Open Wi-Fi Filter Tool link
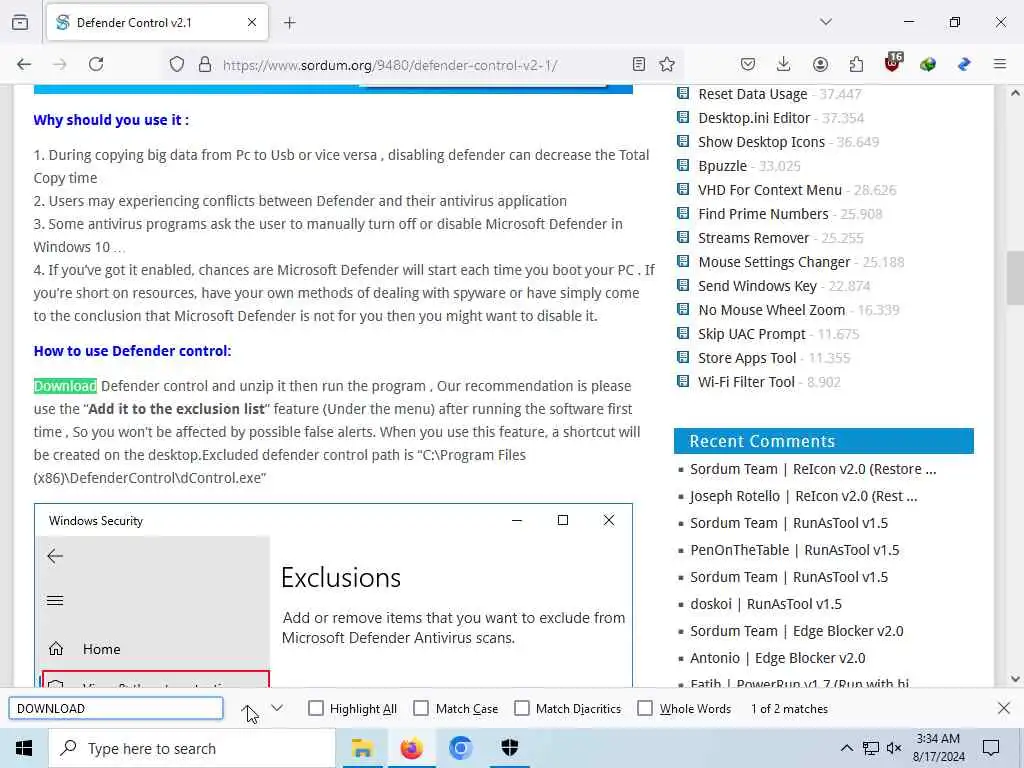 [x=746, y=382]
